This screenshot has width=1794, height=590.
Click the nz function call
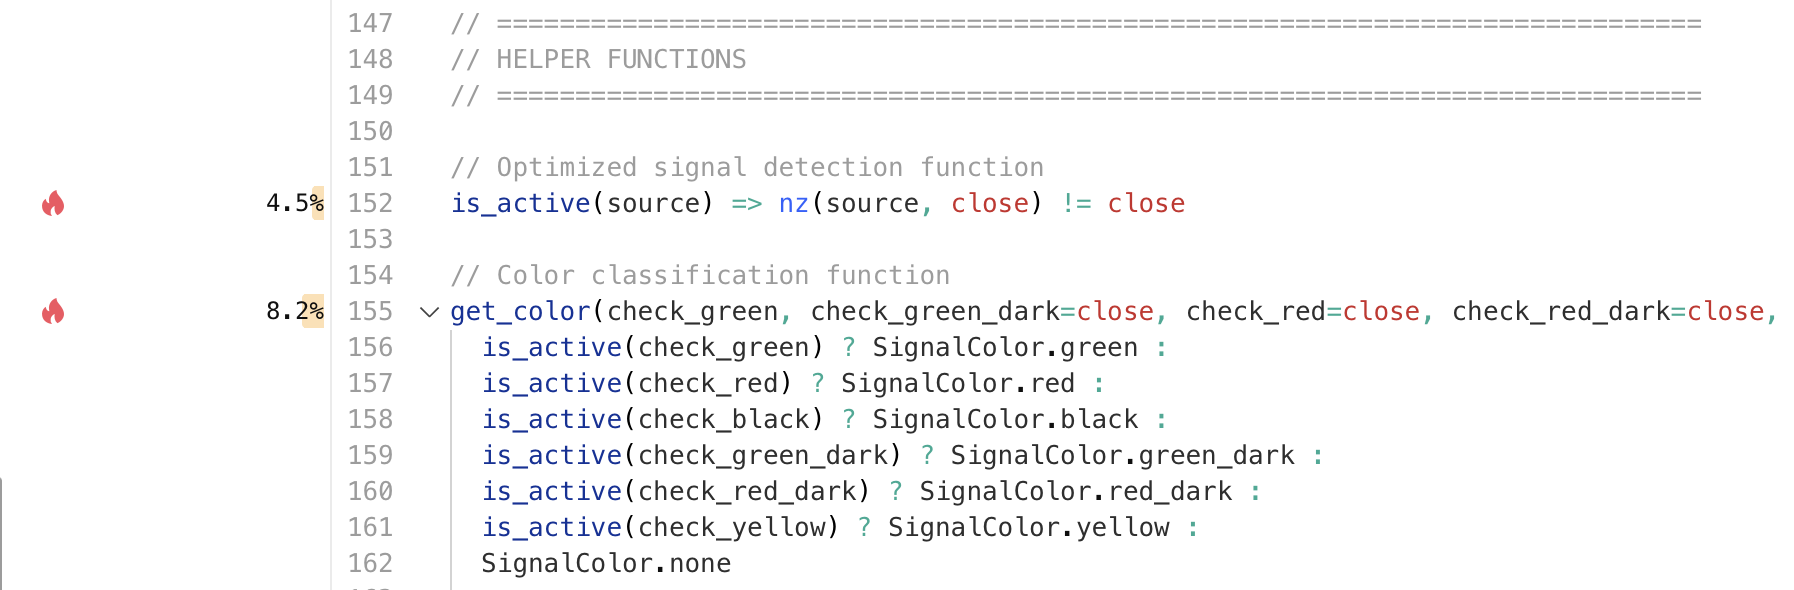[793, 204]
